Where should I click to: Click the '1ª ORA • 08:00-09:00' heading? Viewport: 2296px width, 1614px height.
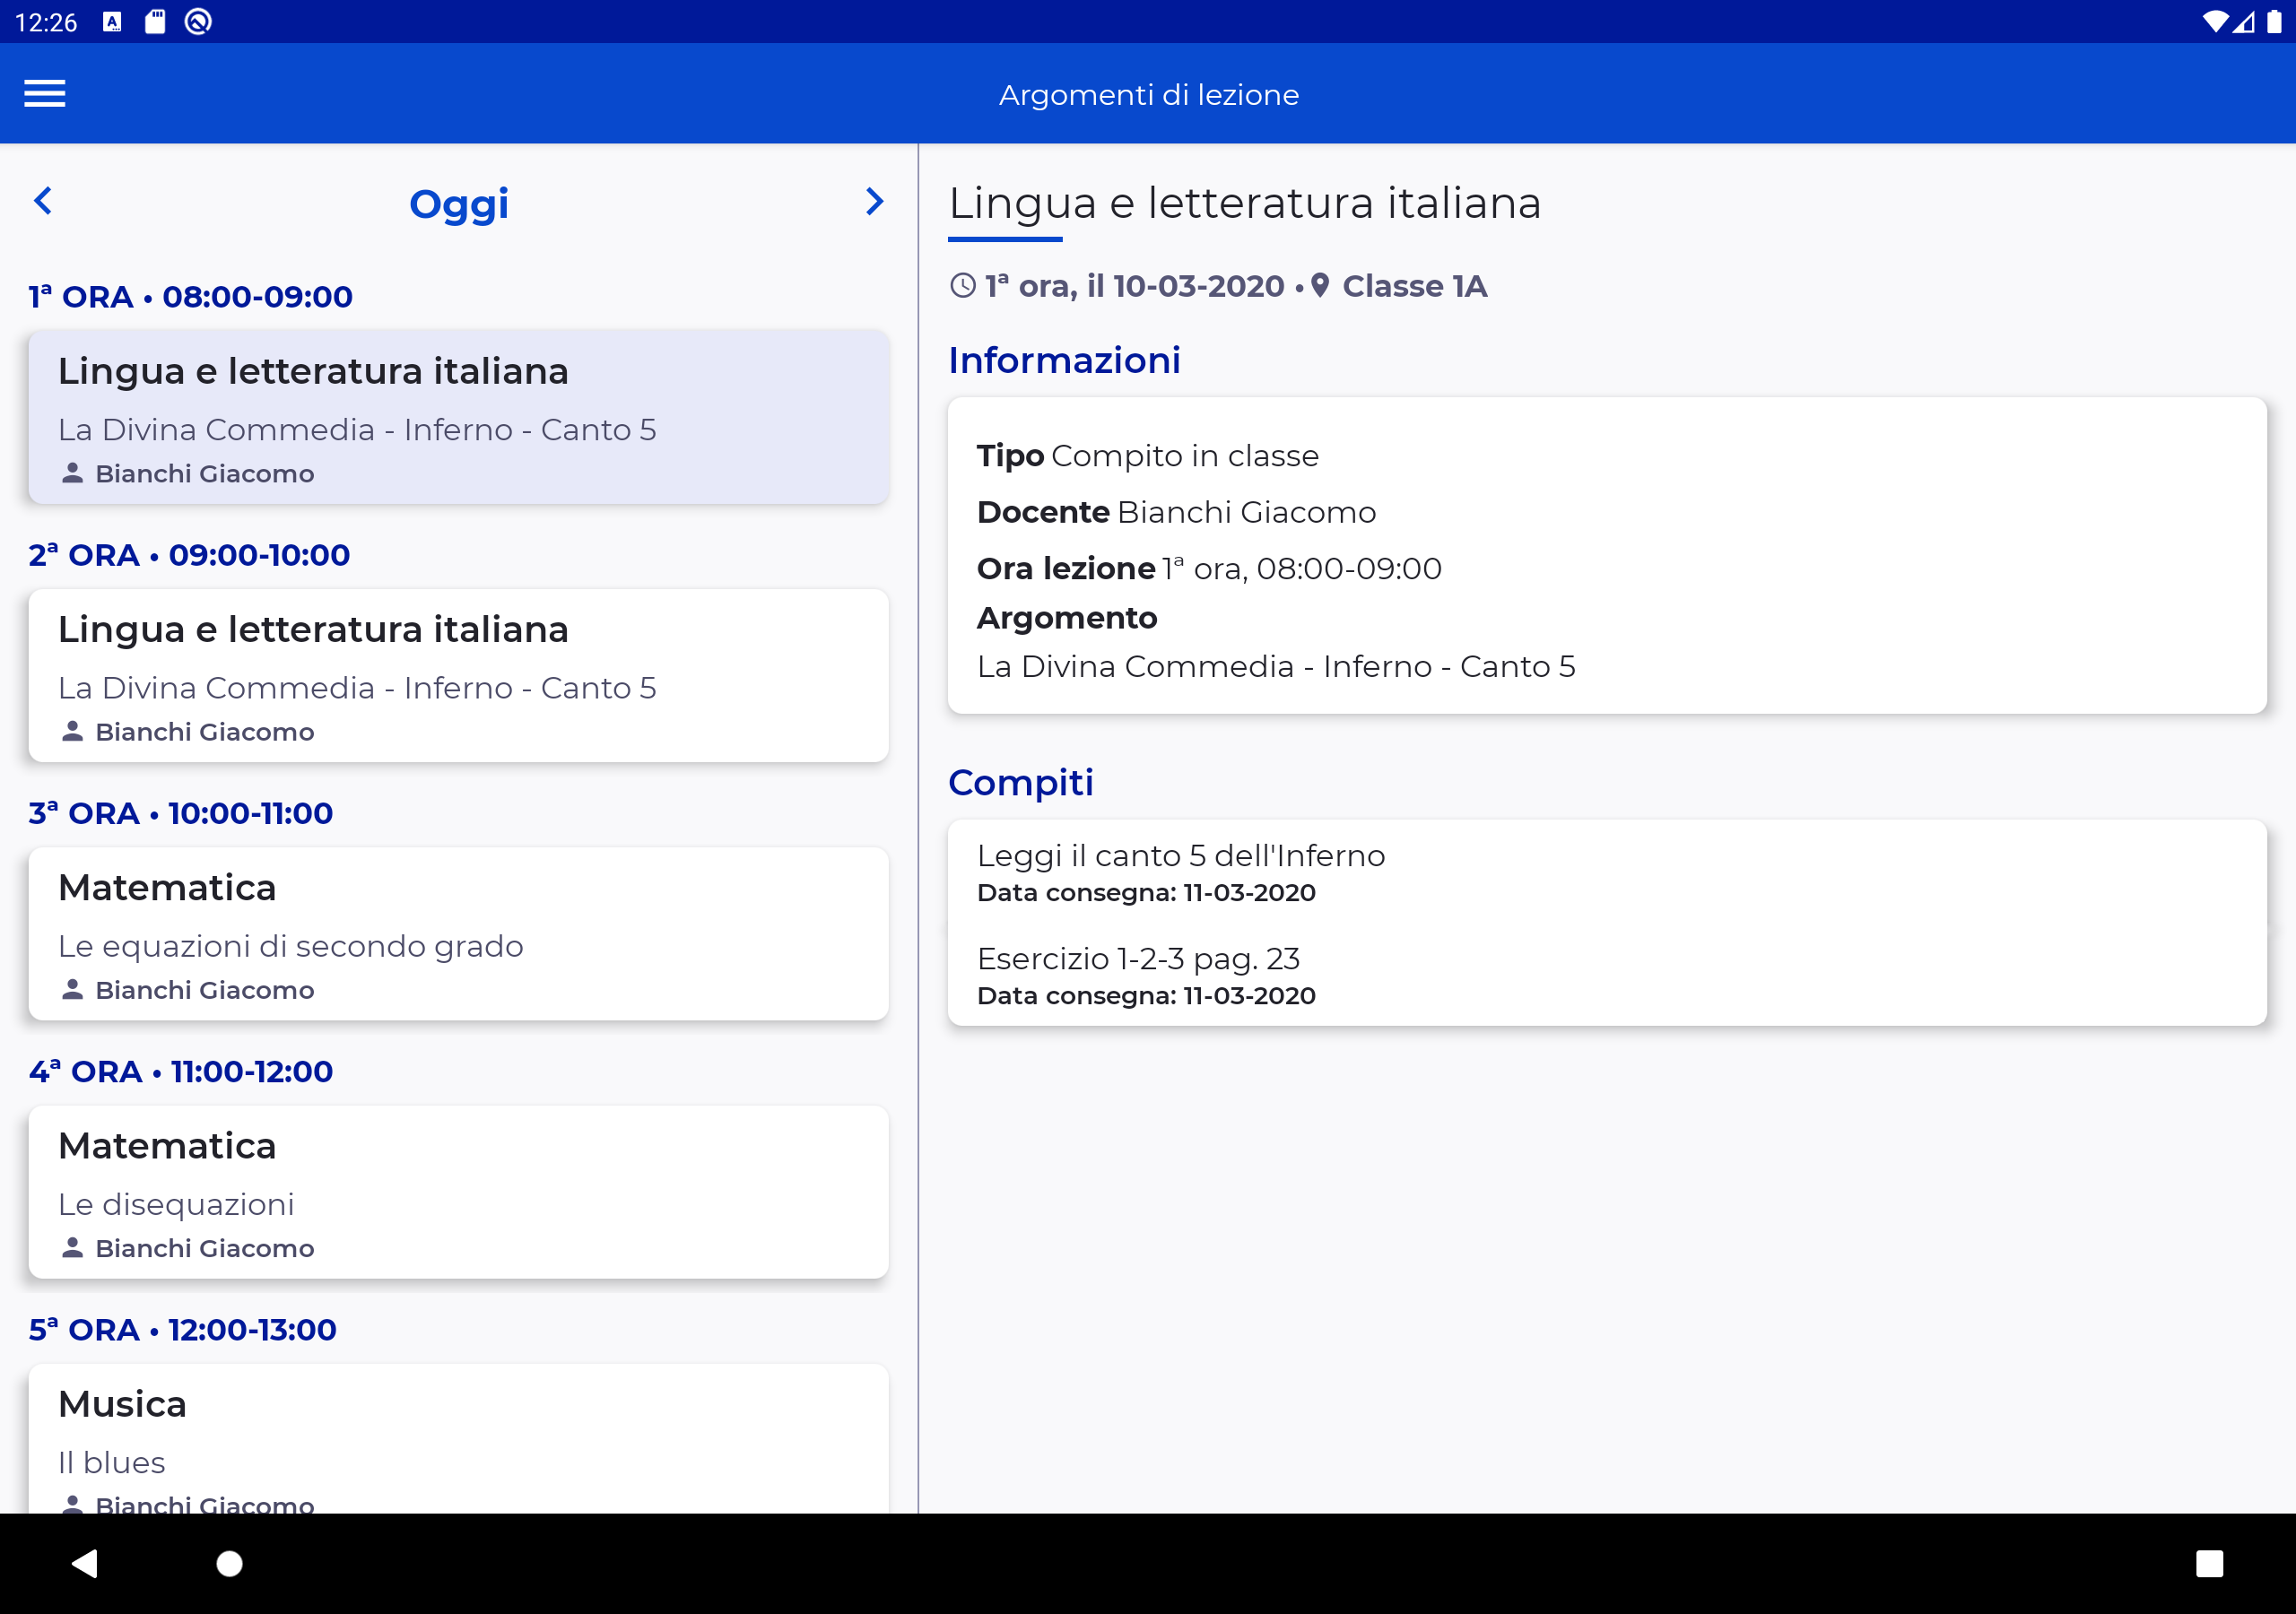tap(191, 297)
